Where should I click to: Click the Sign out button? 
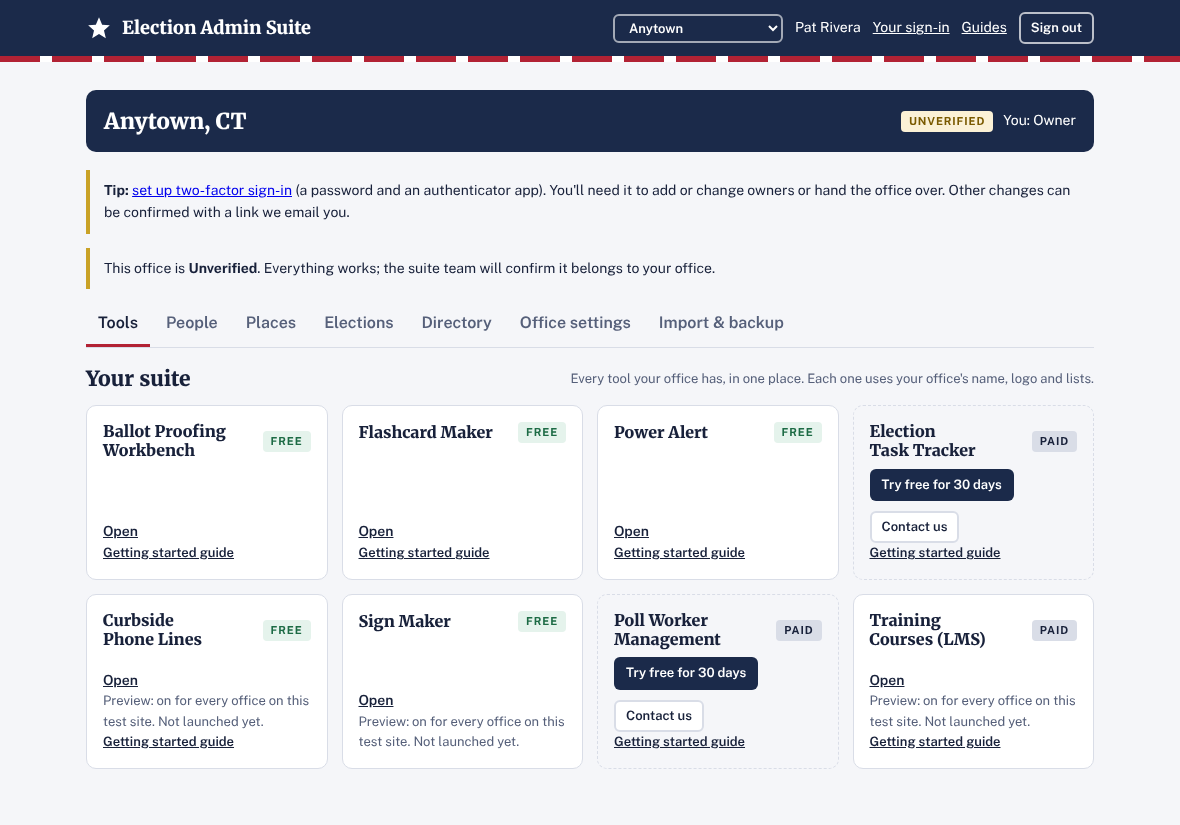tap(1056, 28)
